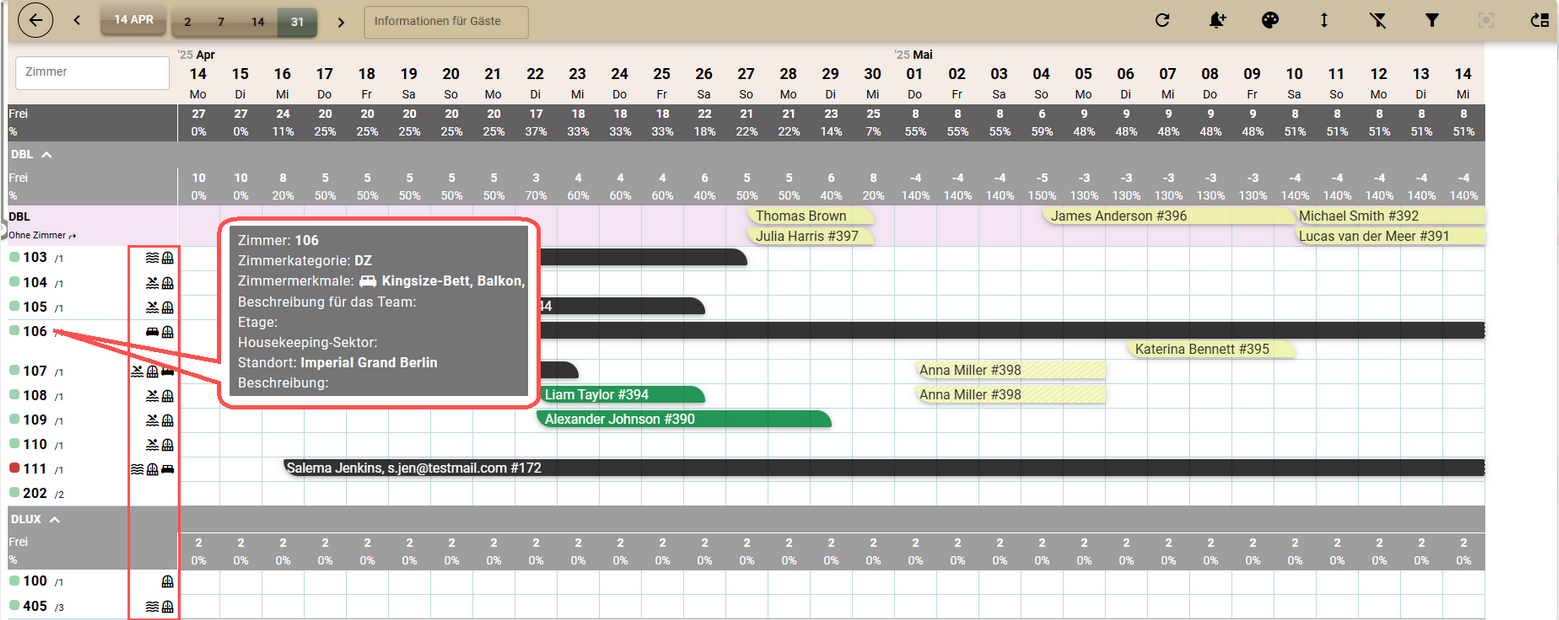Click the rotate layout icon

click(x=1539, y=20)
